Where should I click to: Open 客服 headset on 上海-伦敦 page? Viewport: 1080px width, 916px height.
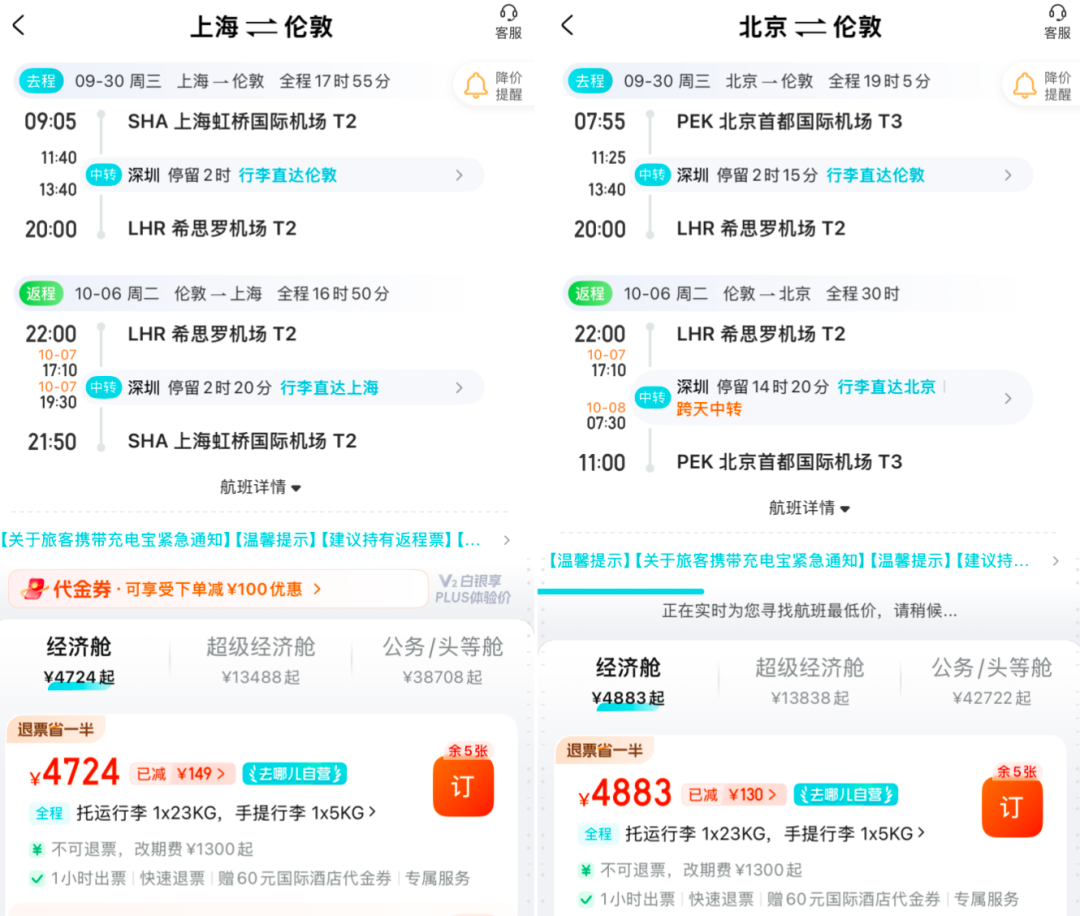click(508, 22)
